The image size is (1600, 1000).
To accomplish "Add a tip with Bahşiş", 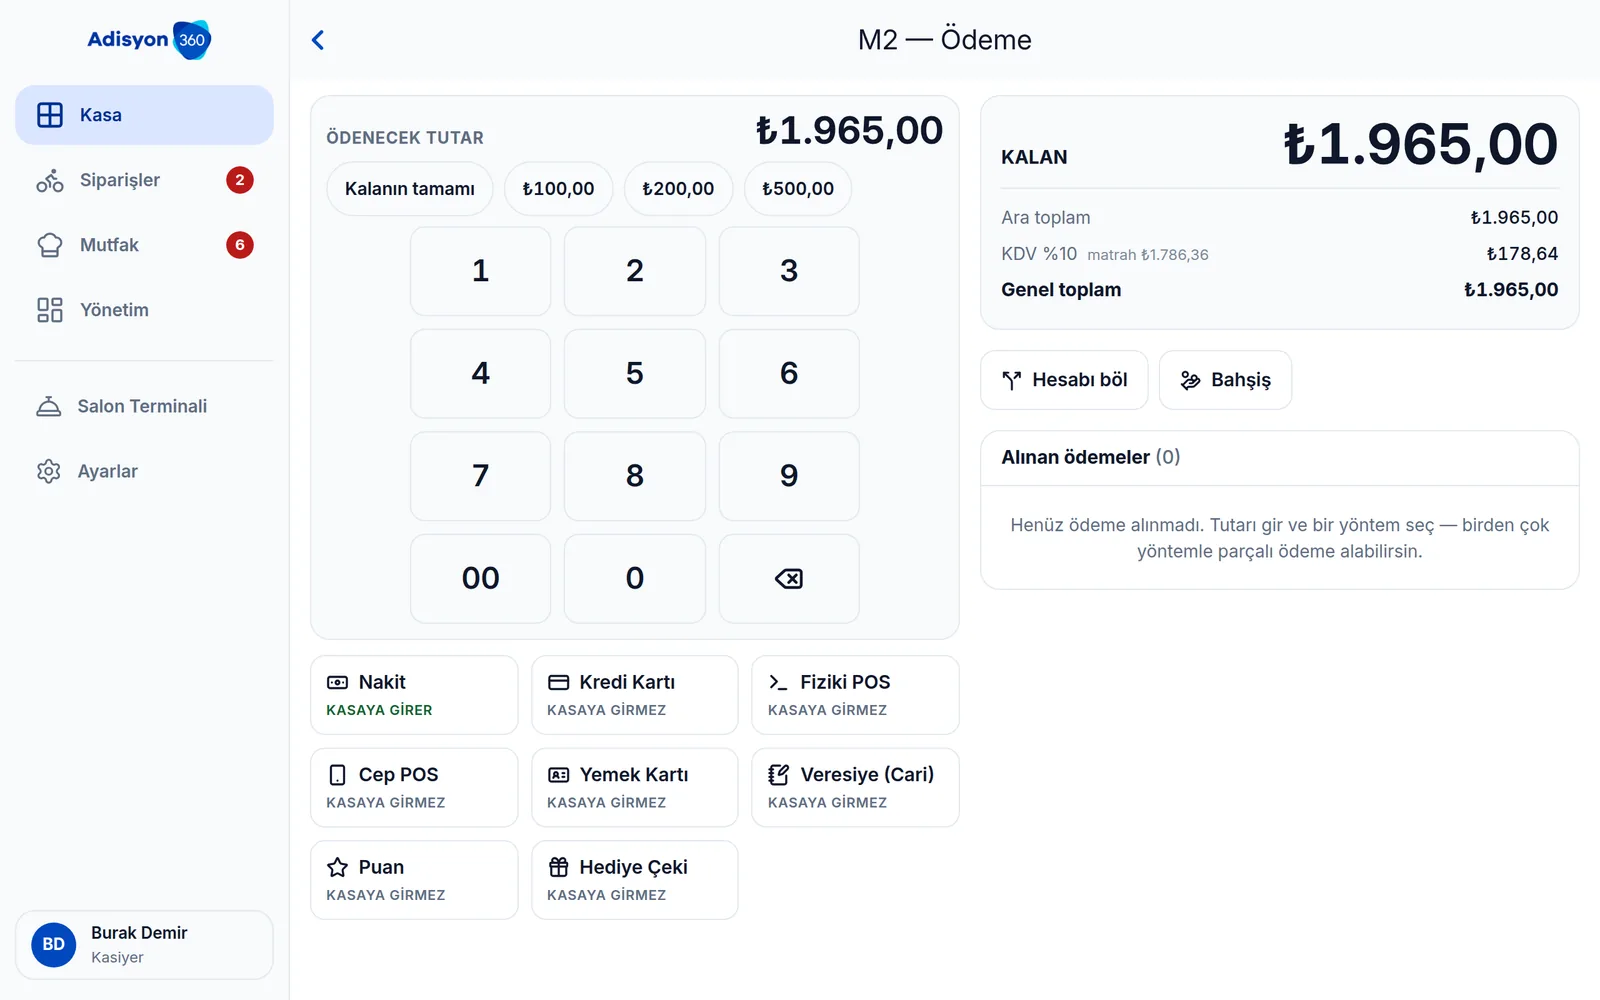I will point(1225,380).
